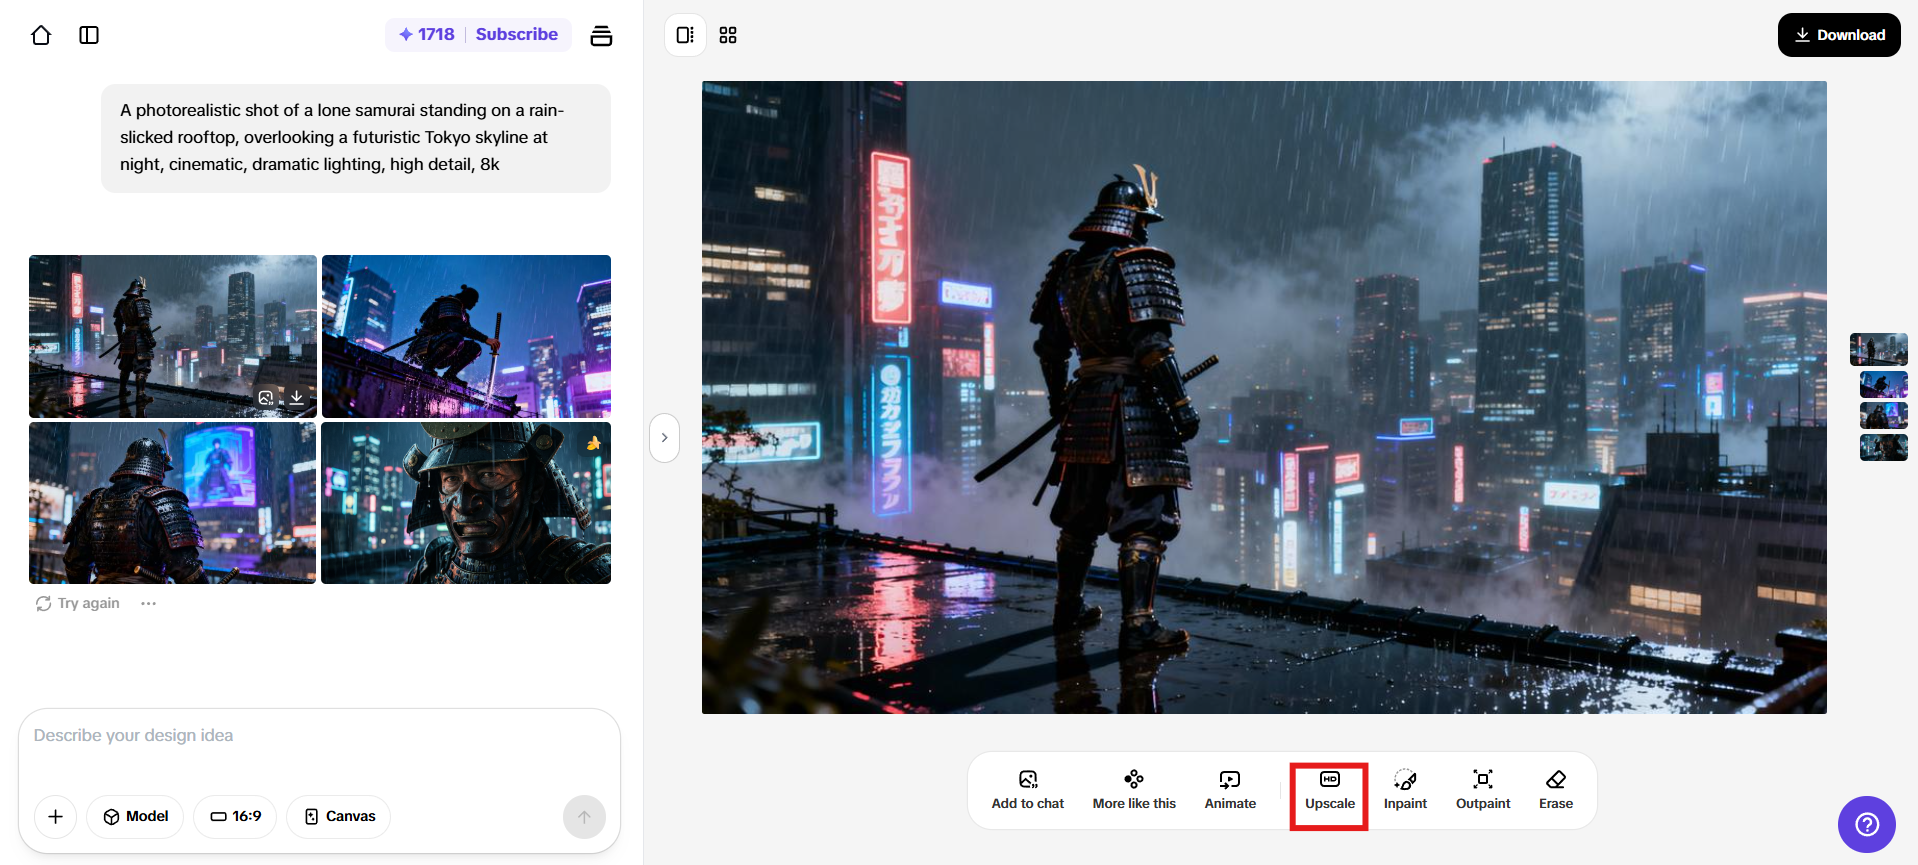The width and height of the screenshot is (1918, 865).
Task: Open the Model selector
Action: (135, 817)
